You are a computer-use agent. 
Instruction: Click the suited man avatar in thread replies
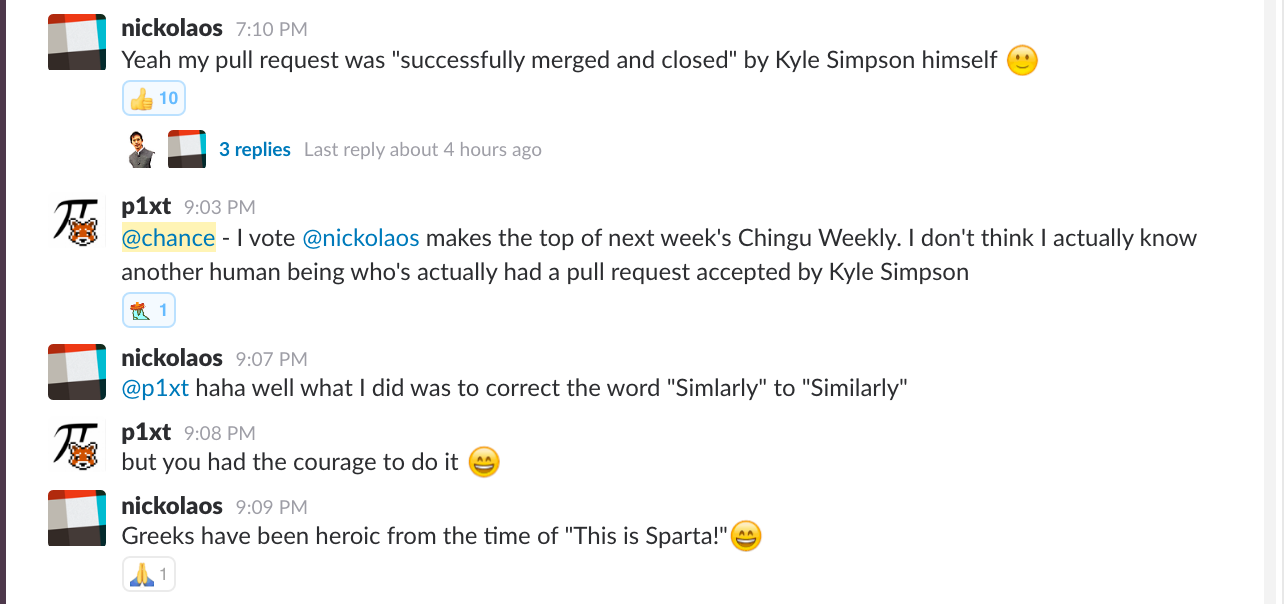(x=142, y=150)
